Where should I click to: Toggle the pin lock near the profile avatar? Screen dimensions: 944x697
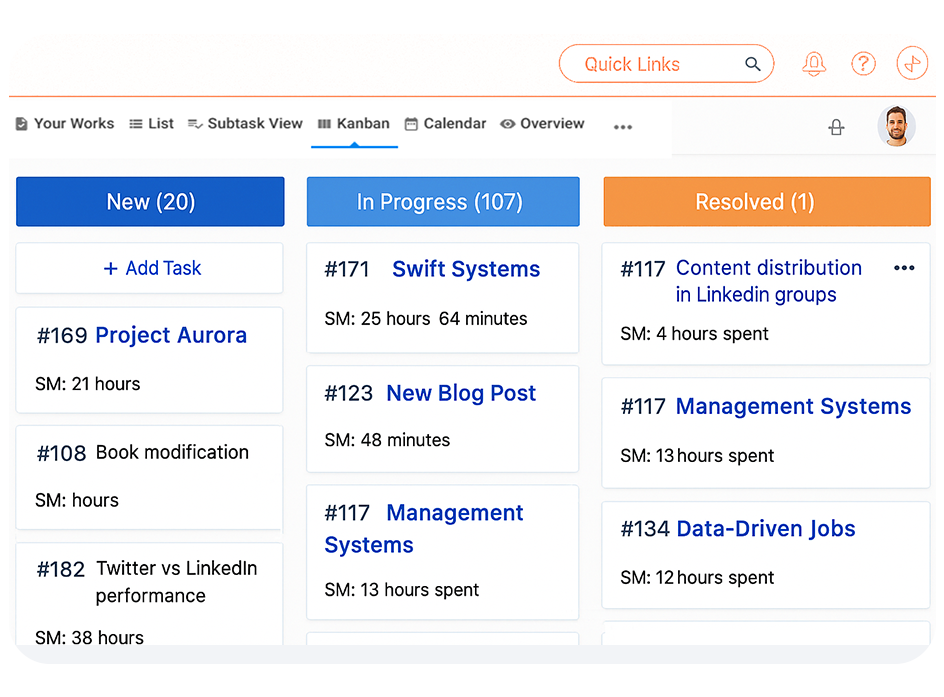(836, 127)
